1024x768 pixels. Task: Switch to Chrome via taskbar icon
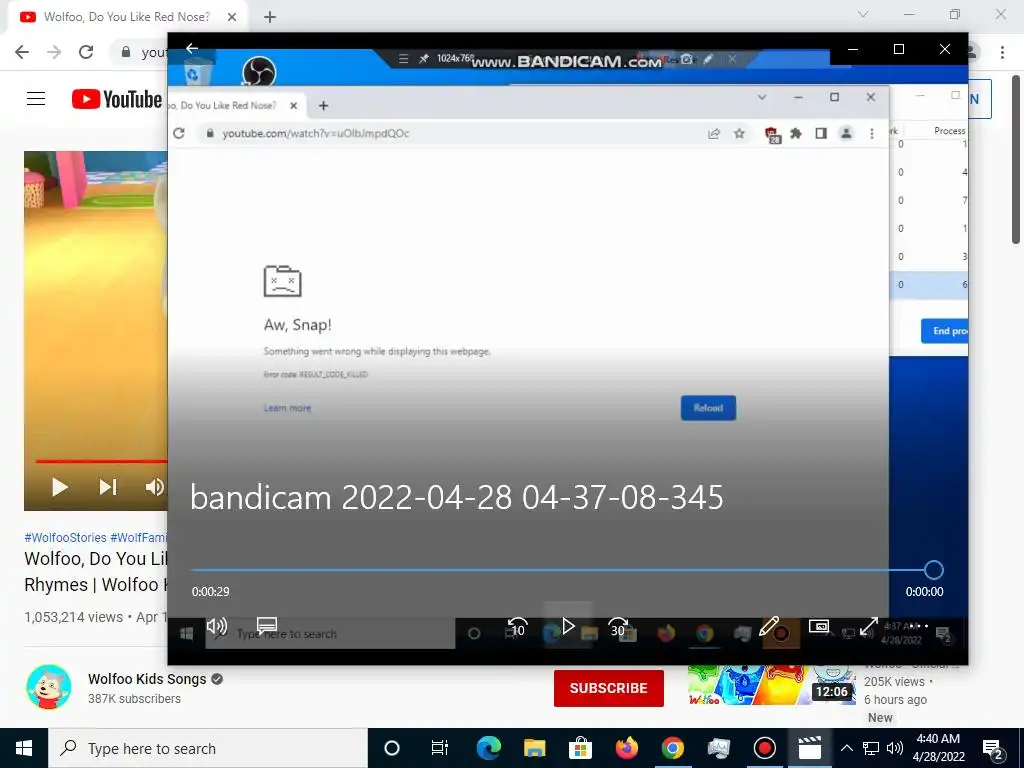(673, 748)
